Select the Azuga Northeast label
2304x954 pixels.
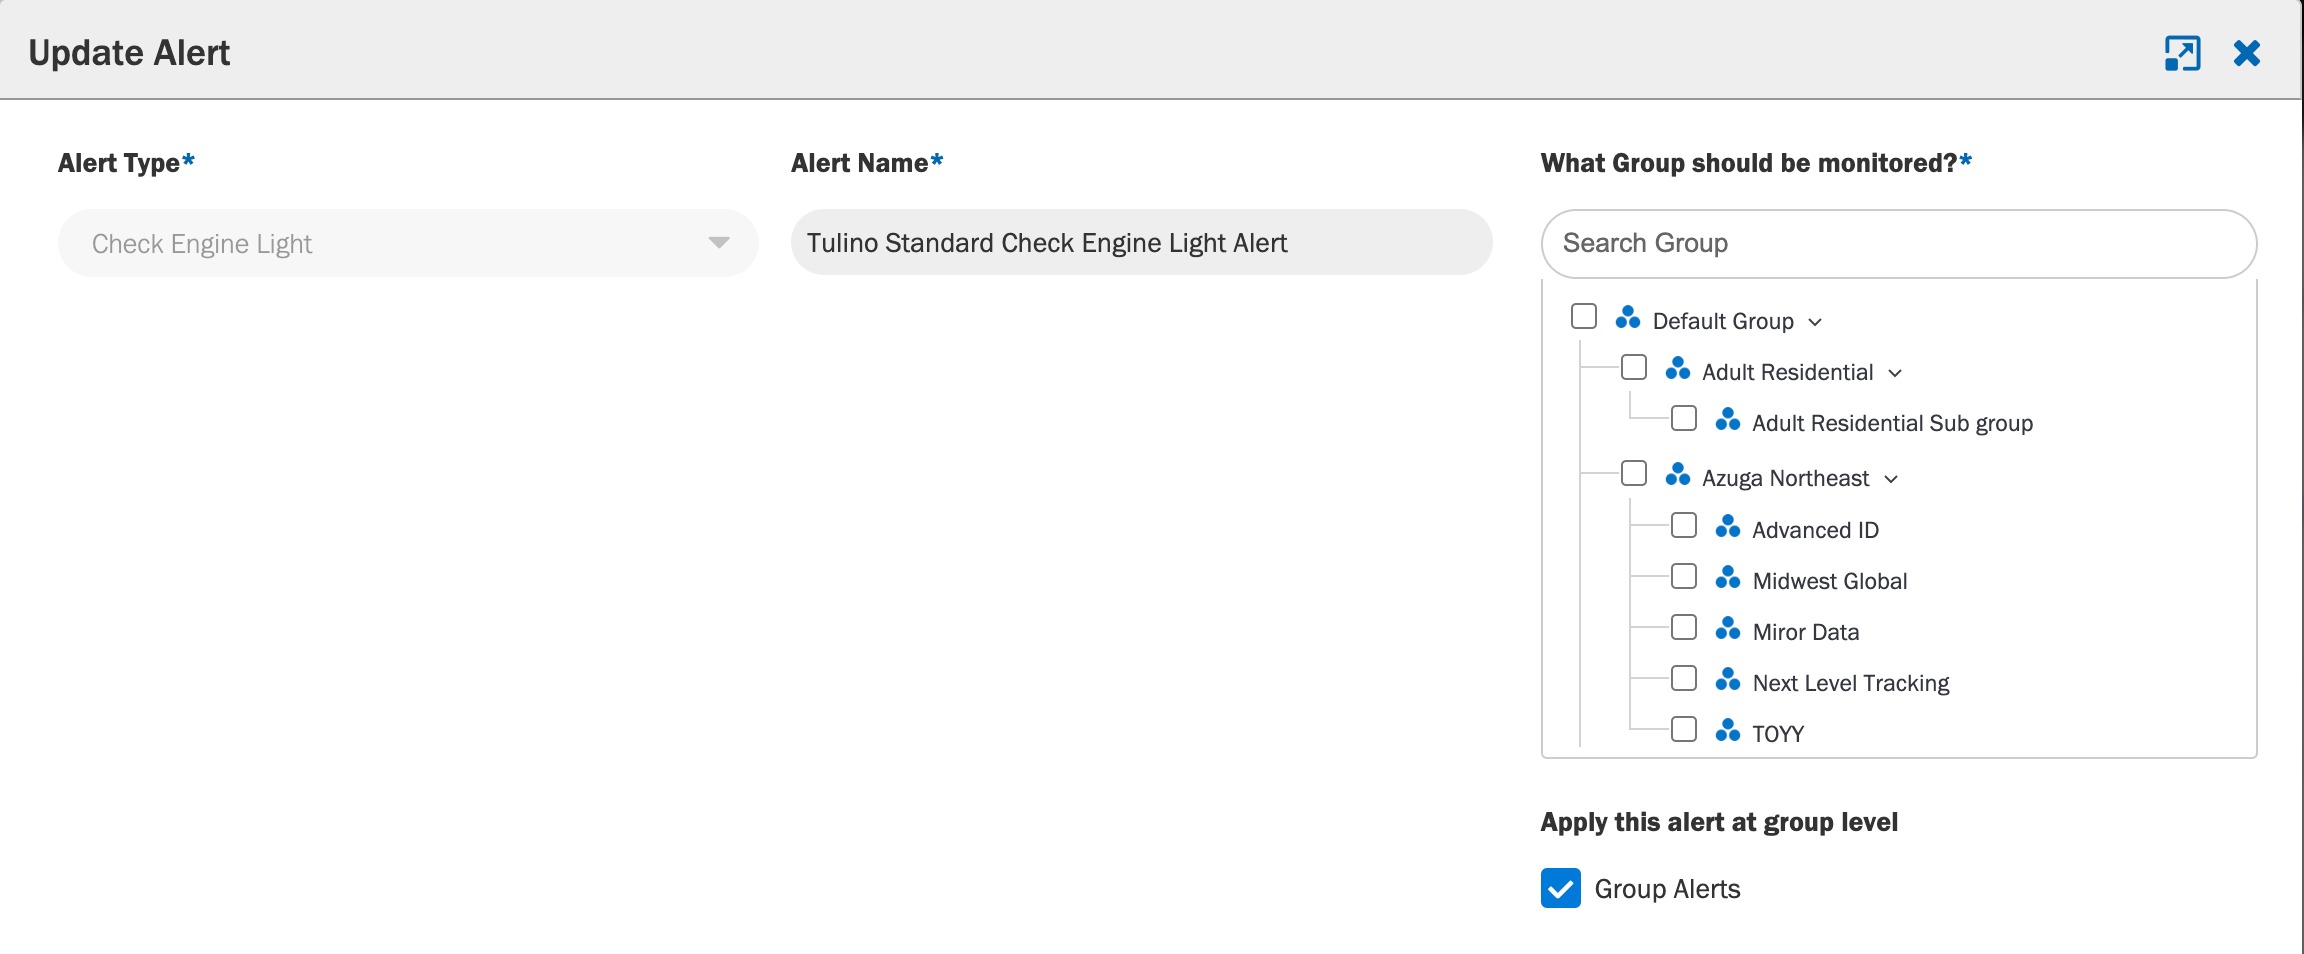pos(1785,478)
